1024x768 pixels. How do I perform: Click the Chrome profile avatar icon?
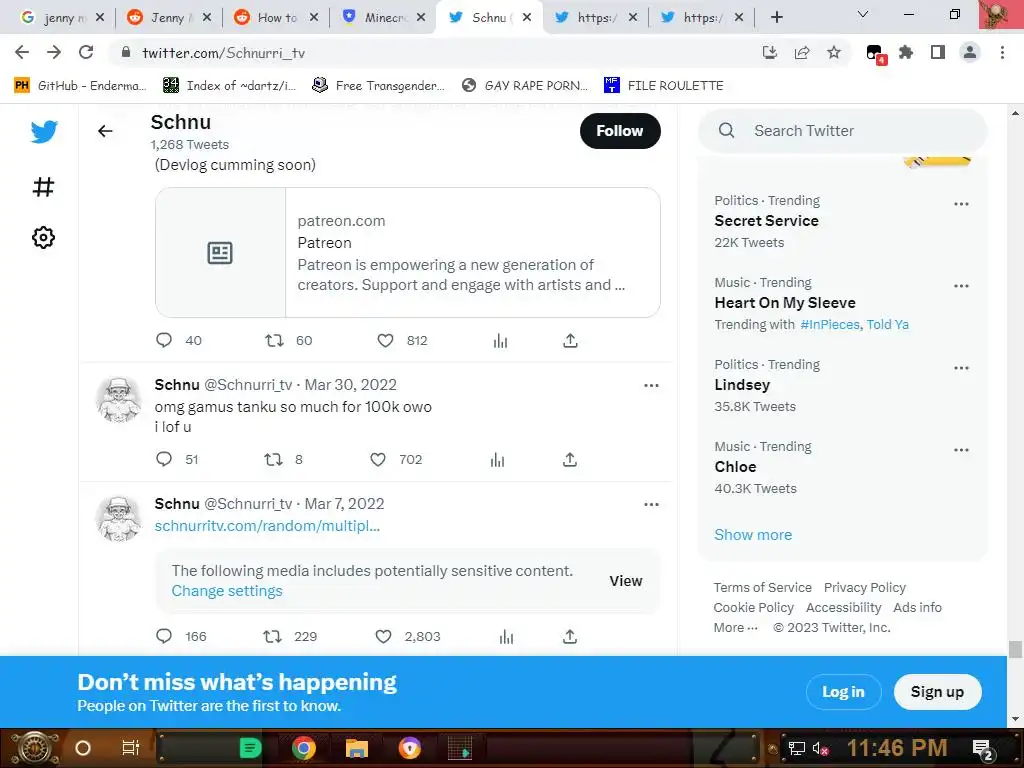click(x=970, y=52)
